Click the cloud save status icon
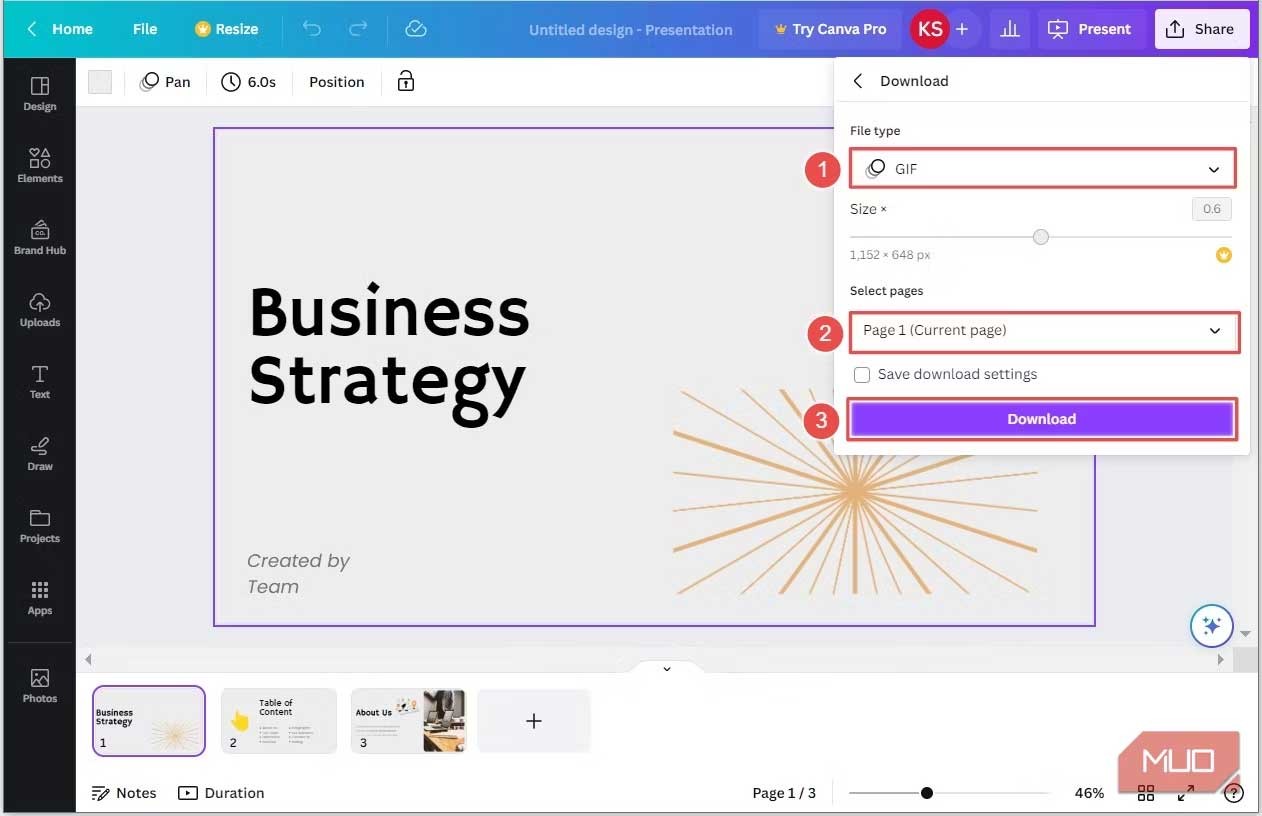Screen dimensions: 1262x816 point(416,29)
